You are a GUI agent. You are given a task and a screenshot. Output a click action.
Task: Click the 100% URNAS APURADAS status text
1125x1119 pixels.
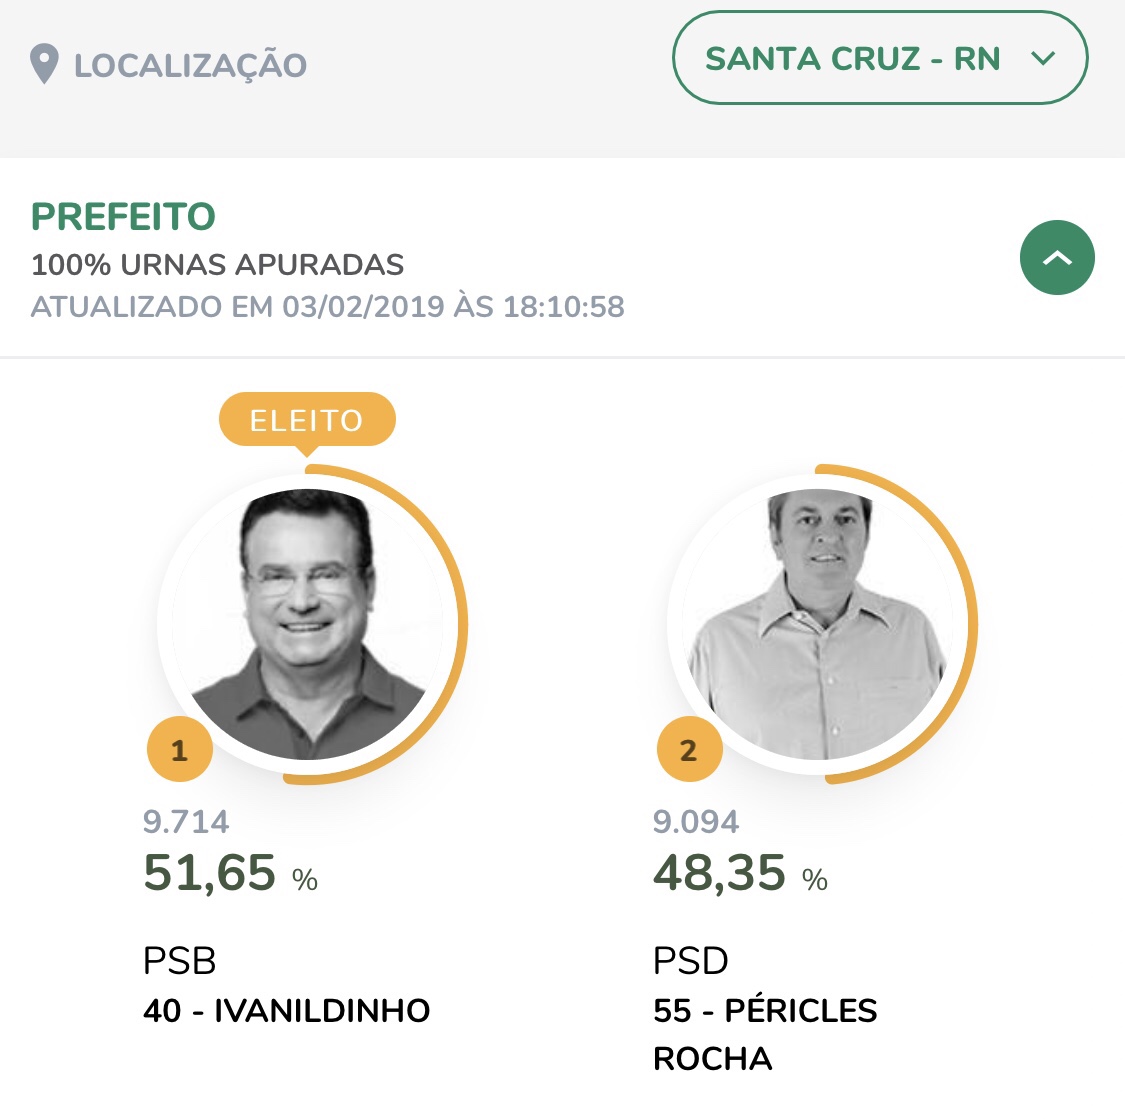(x=217, y=265)
